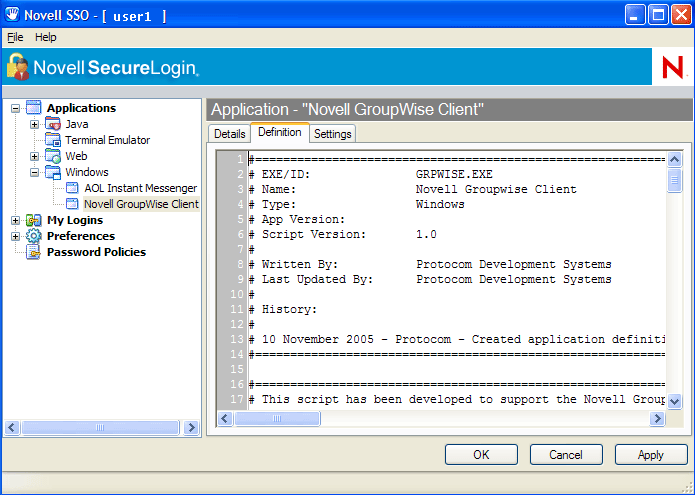Click the Apply button
Image resolution: width=695 pixels, height=495 pixels.
[x=651, y=455]
